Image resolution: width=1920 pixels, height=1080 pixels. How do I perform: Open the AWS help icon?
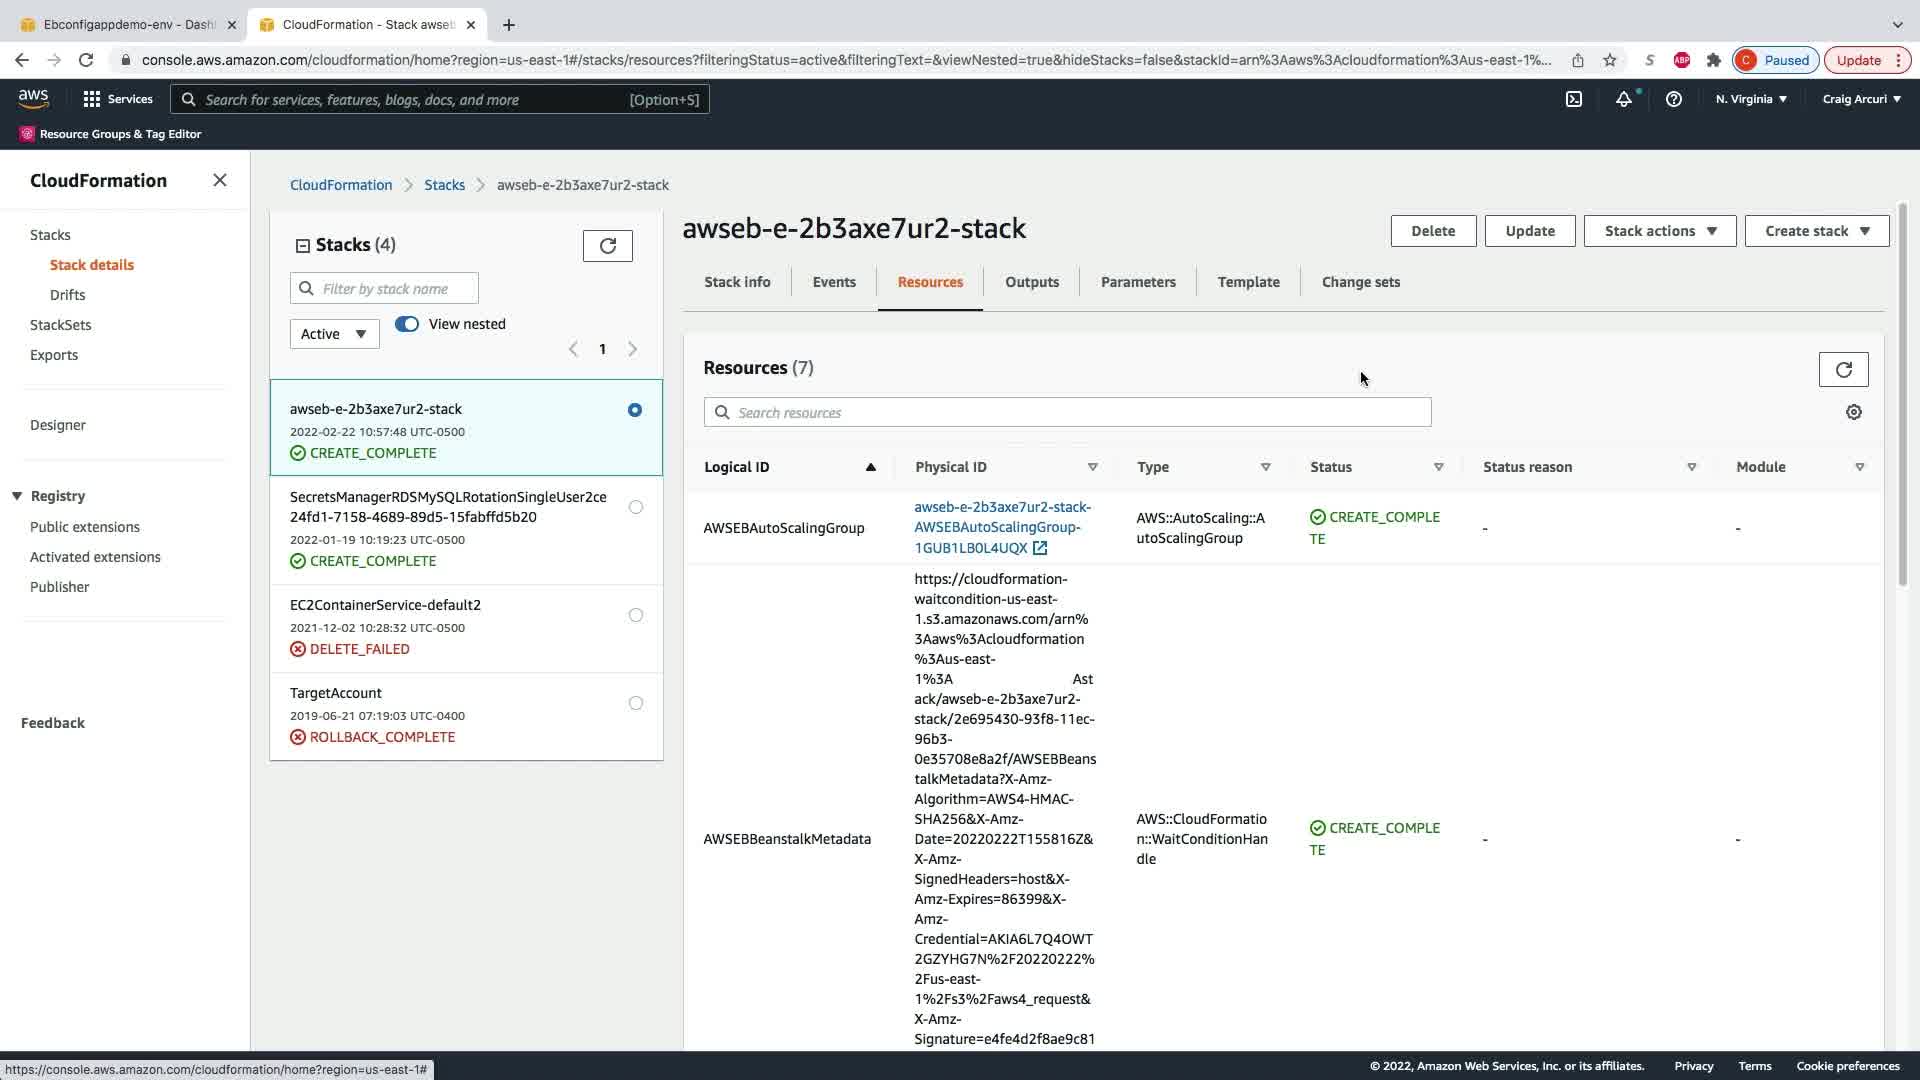(x=1673, y=99)
